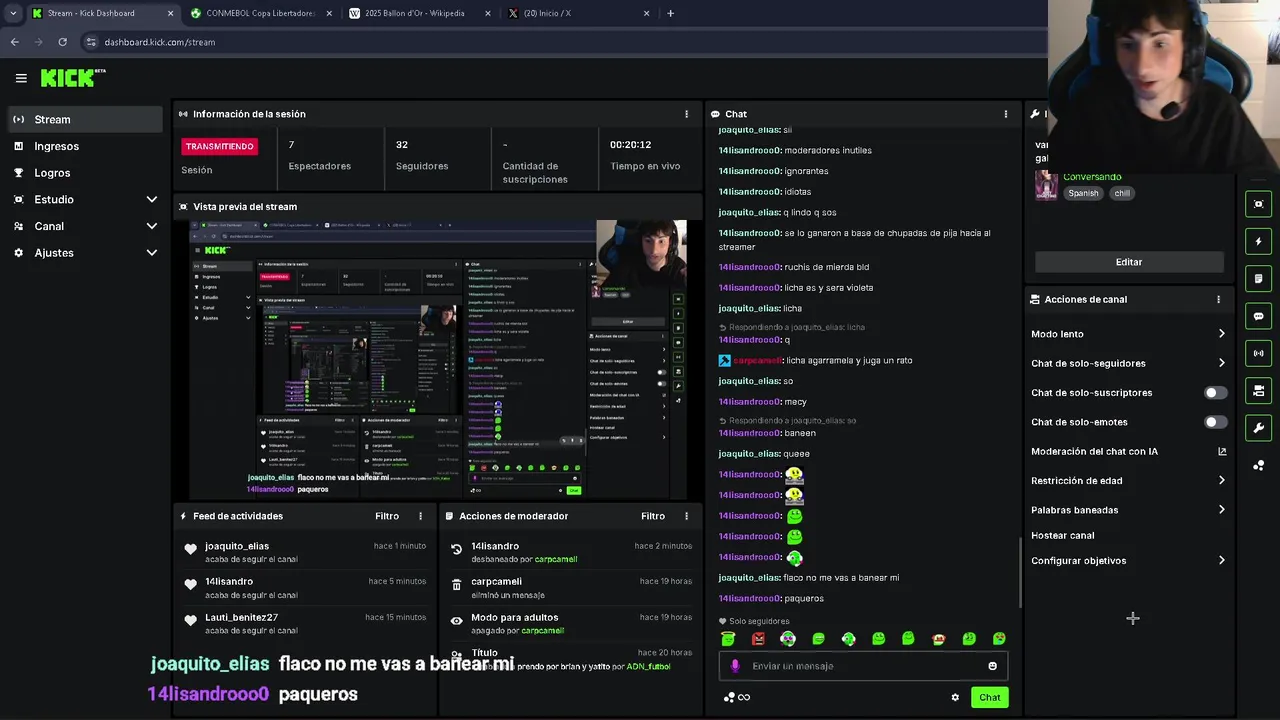Click carpcamell username in chat
Screen dimensions: 1280x720
[x=757, y=360]
